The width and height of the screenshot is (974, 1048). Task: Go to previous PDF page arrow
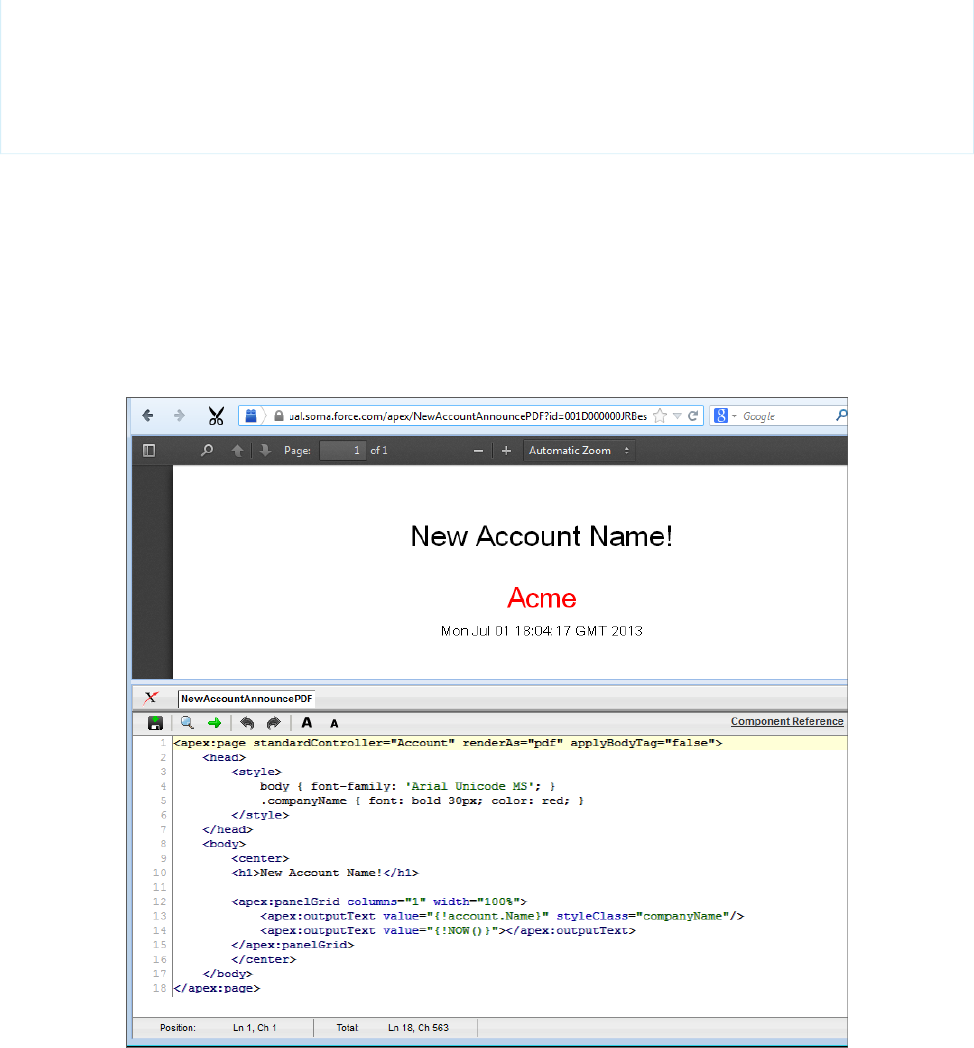tap(237, 450)
